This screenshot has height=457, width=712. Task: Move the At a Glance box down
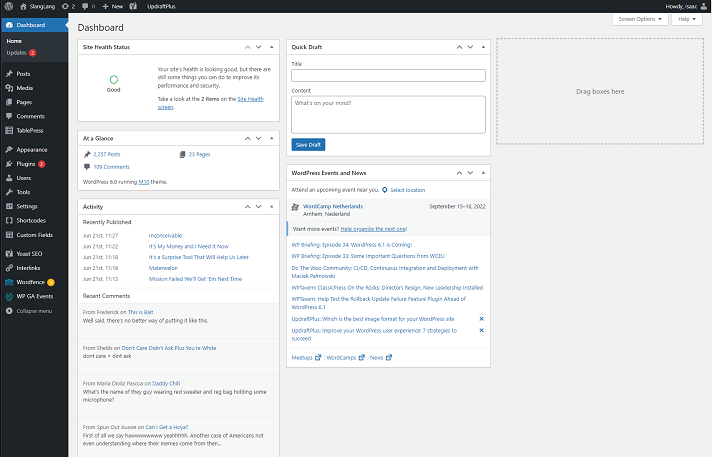coord(258,138)
